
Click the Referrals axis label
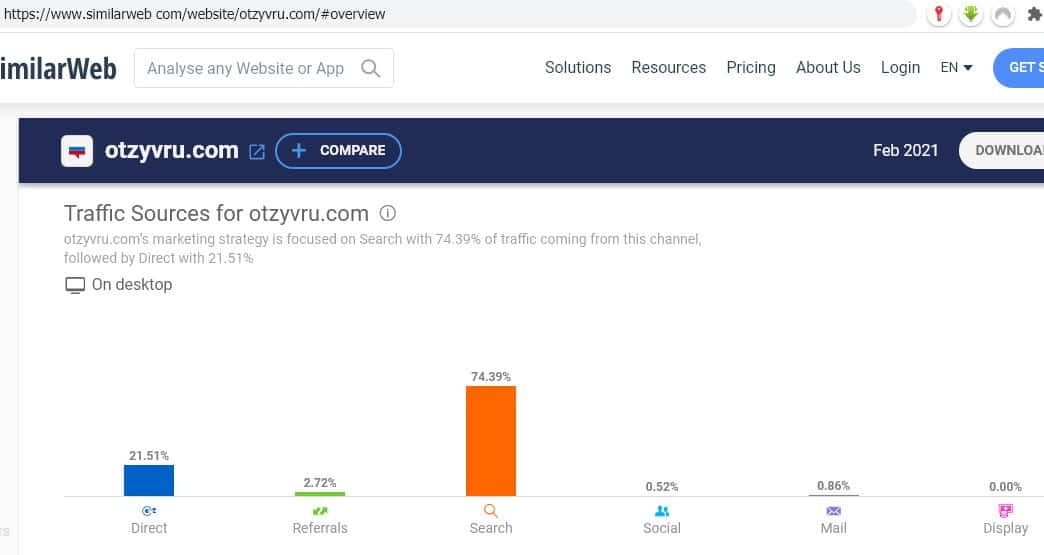[x=320, y=528]
